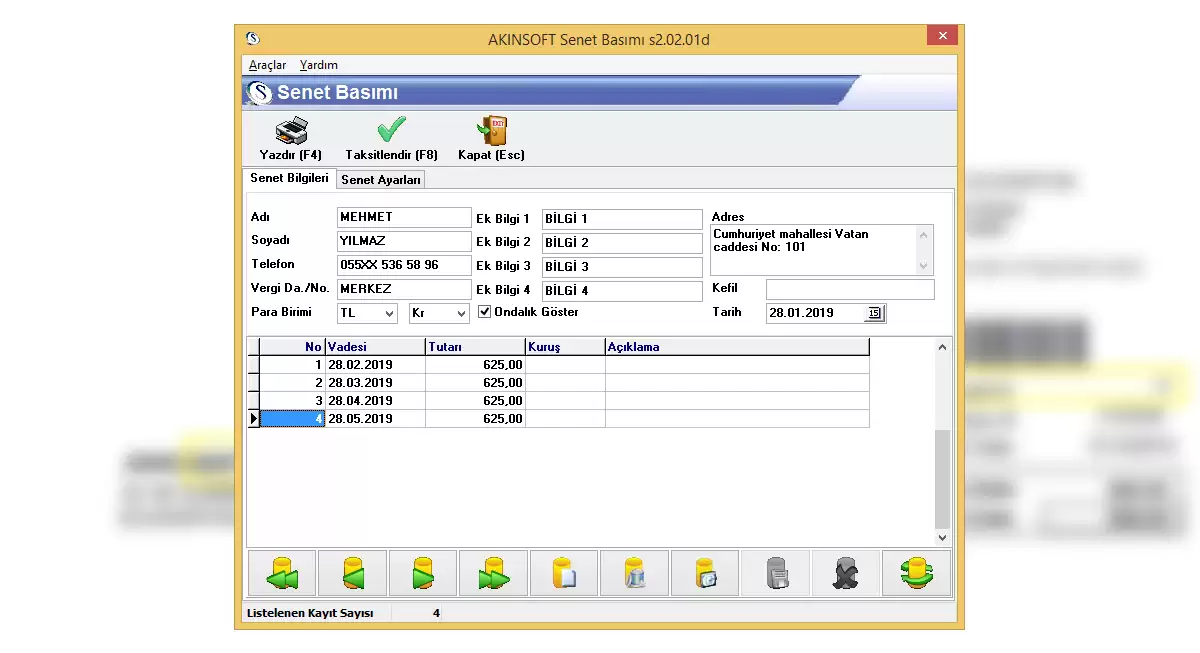The height and width of the screenshot is (653, 1200).
Task: Go to the next record
Action: coord(423,574)
